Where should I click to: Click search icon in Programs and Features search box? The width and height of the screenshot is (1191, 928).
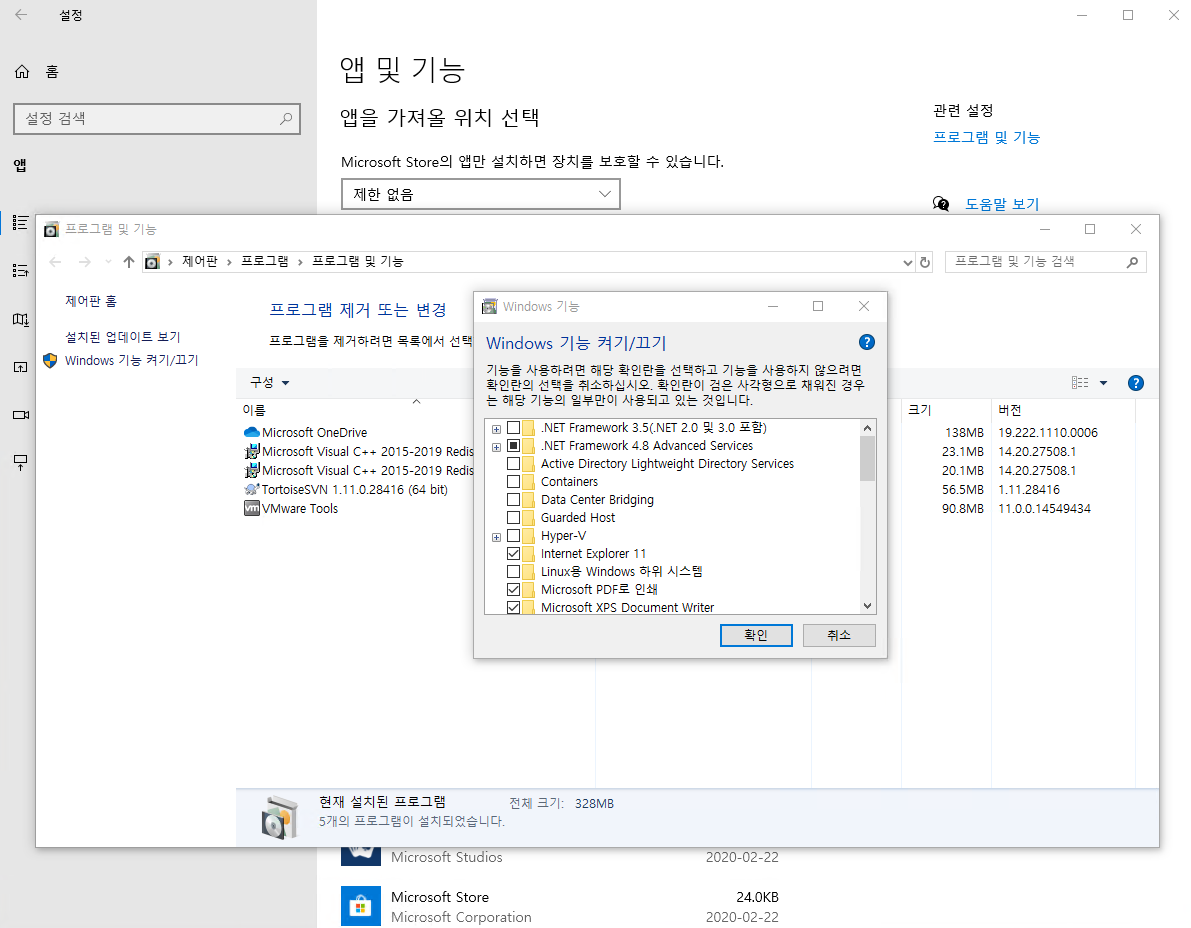click(1132, 262)
